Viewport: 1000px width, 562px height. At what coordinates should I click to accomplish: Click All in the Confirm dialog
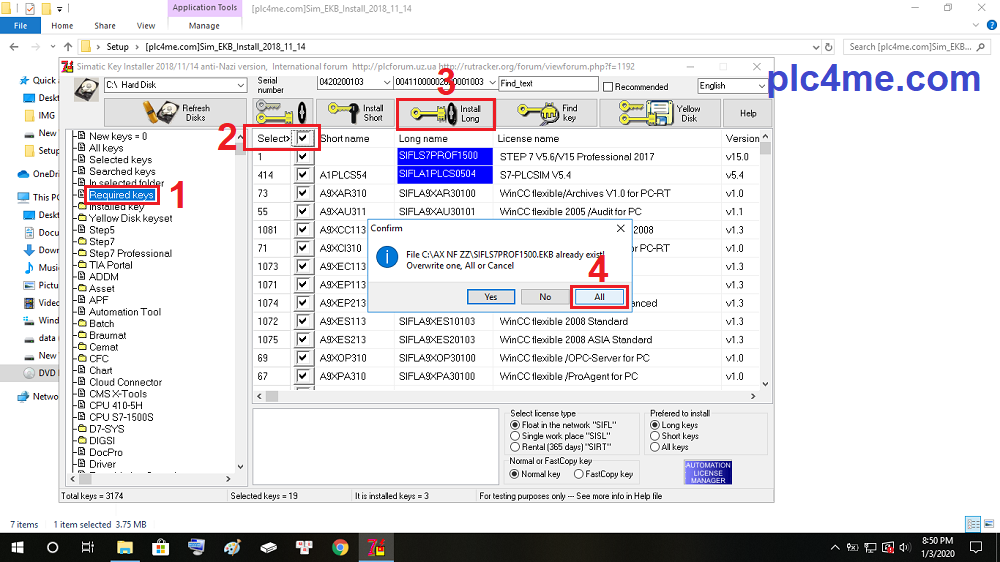click(x=599, y=296)
